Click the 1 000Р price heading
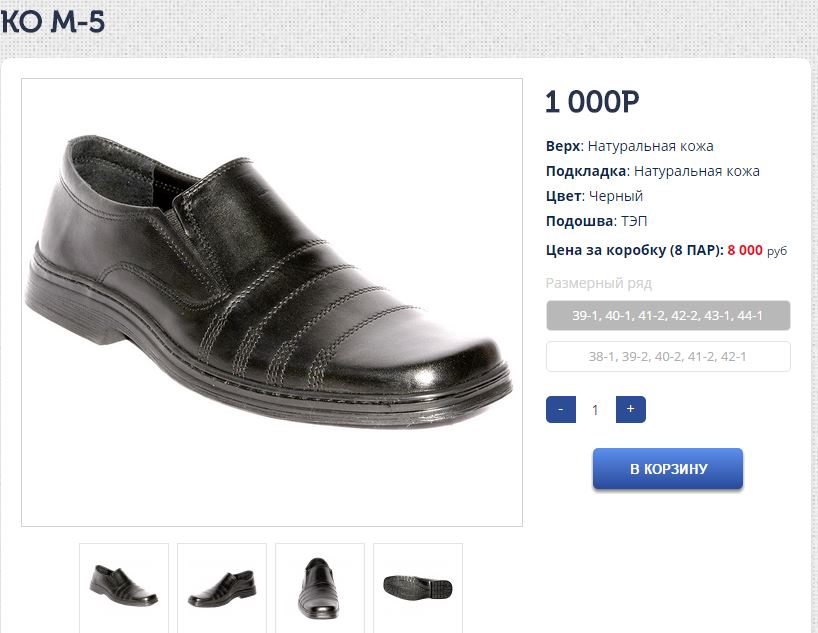The image size is (818, 633). 592,102
